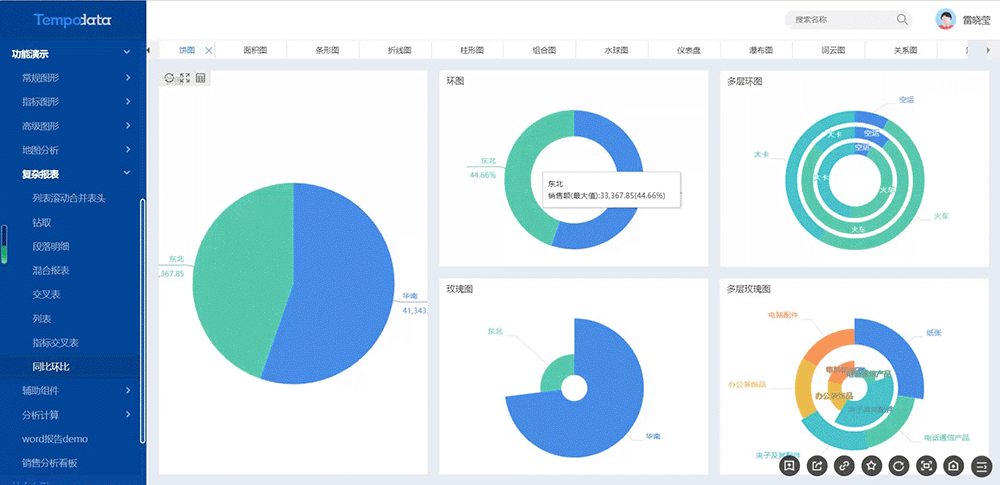Click the user avatar picture
Screen dimensions: 1000x485
945,19
